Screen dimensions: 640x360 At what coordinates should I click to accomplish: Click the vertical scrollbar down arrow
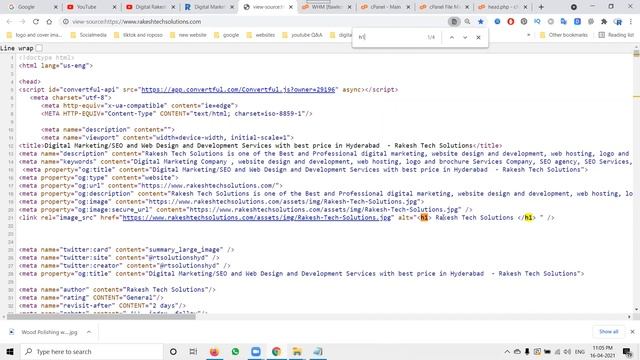(x=636, y=310)
